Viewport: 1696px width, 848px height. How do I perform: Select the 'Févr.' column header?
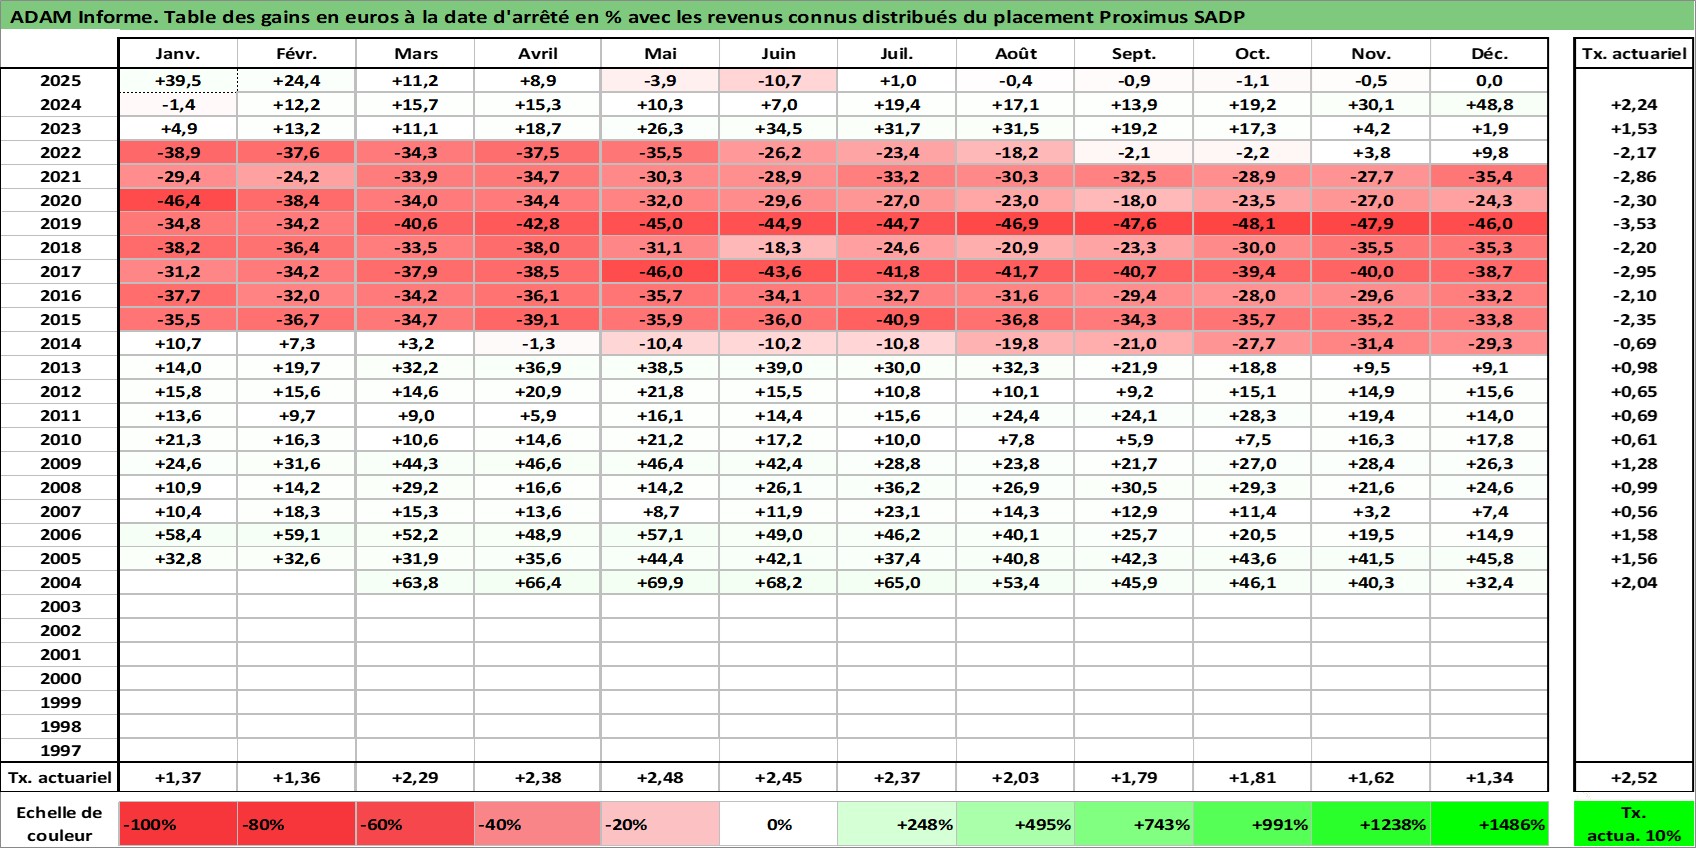click(296, 54)
